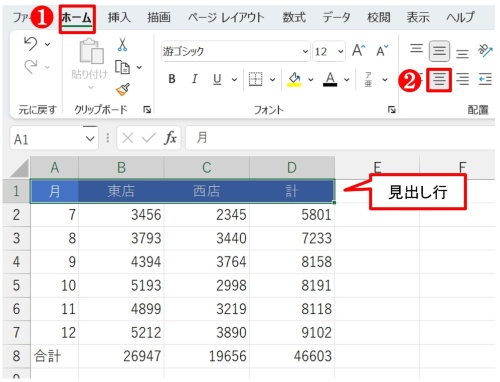The height and width of the screenshot is (382, 500).
Task: Open the 数式 ribbon tab
Action: point(294,17)
